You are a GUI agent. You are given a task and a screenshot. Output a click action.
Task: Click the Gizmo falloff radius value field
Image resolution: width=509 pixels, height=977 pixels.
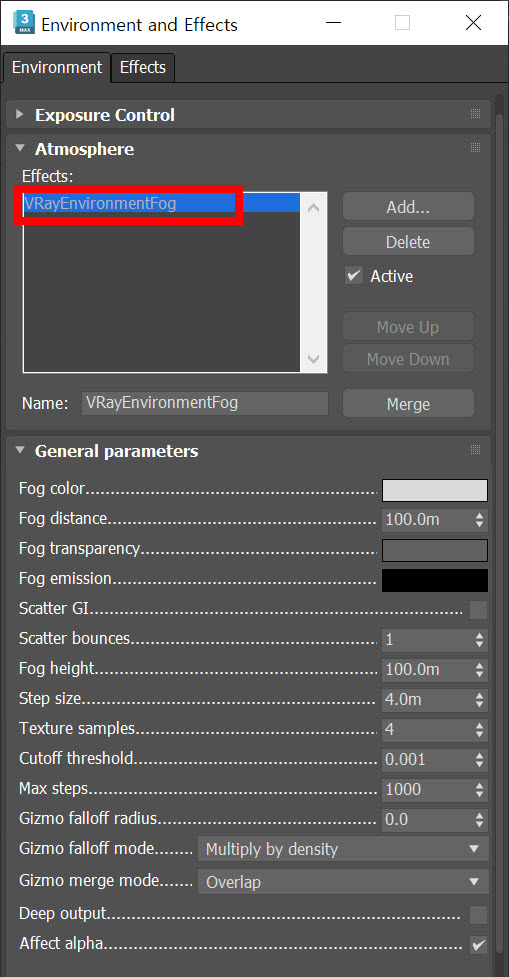427,819
